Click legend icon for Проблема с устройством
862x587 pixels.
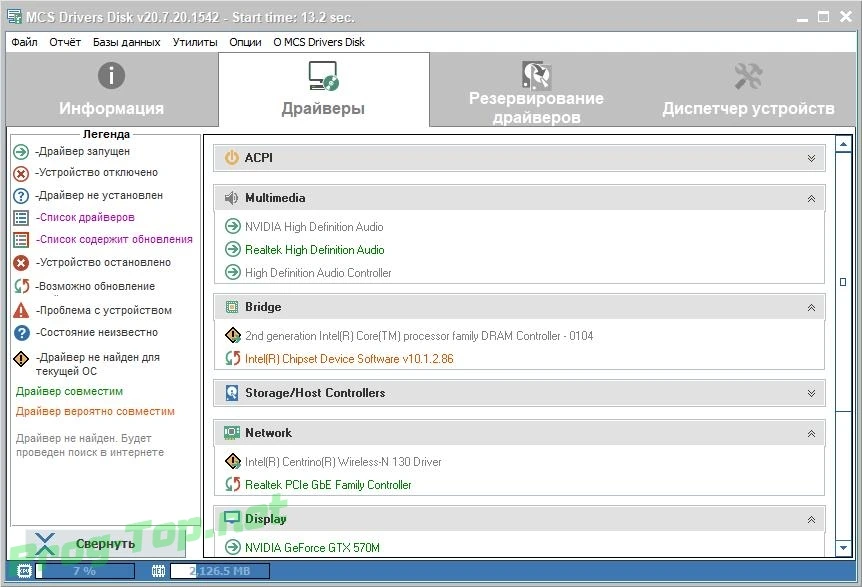(x=21, y=310)
